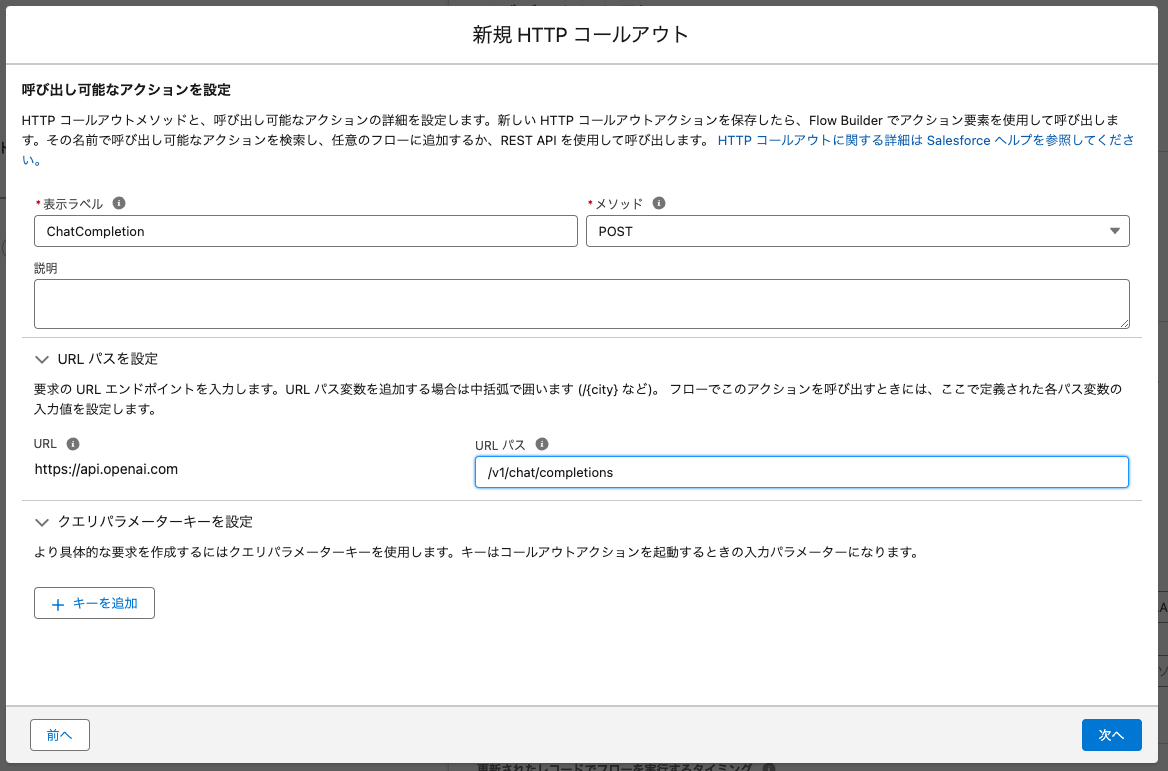The height and width of the screenshot is (771, 1168).
Task: Collapse the URL パスを設定 section
Action: 42,359
